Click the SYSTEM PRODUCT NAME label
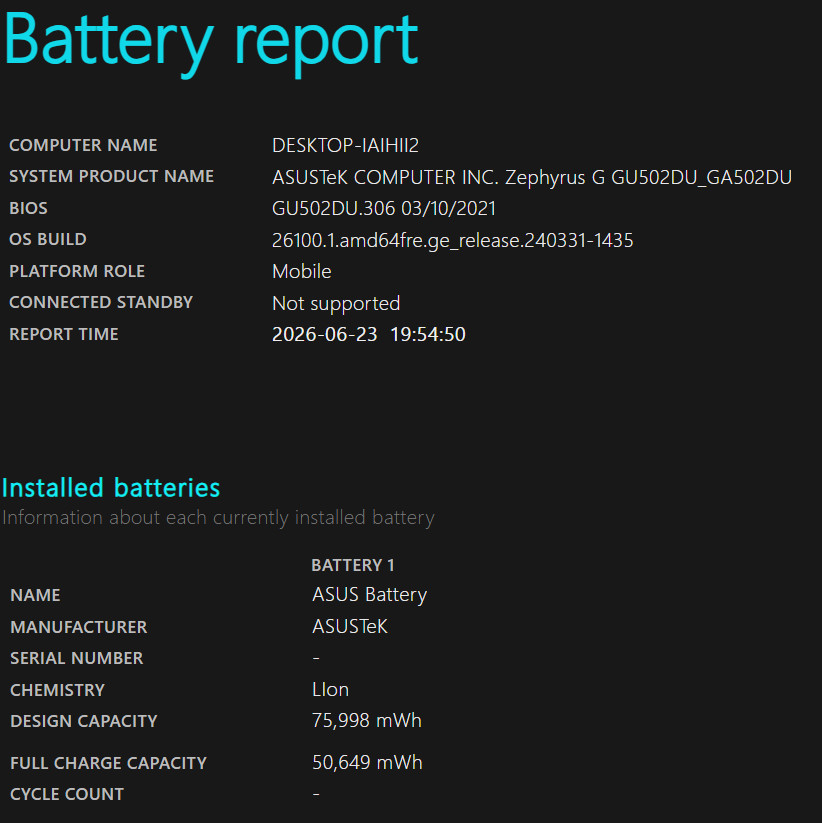 tap(111, 176)
